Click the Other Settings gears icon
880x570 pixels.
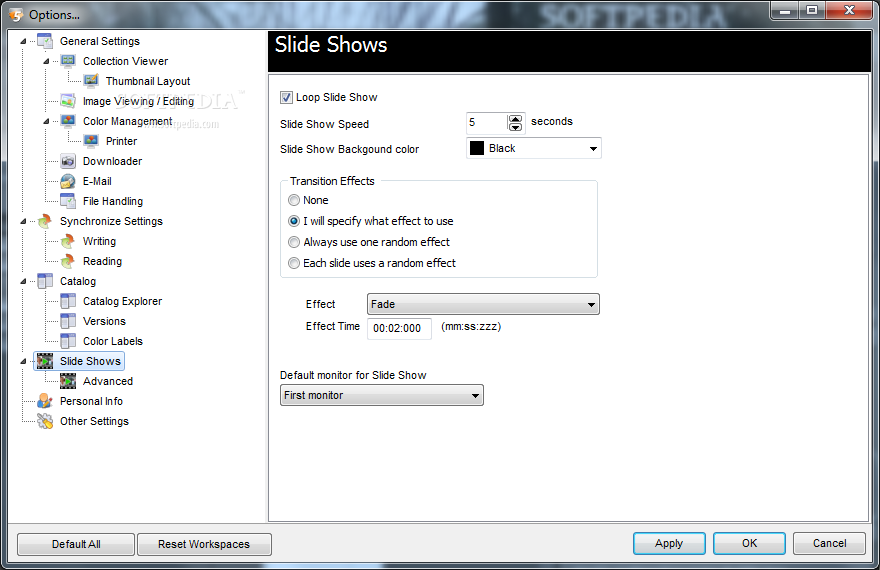pyautogui.click(x=45, y=421)
